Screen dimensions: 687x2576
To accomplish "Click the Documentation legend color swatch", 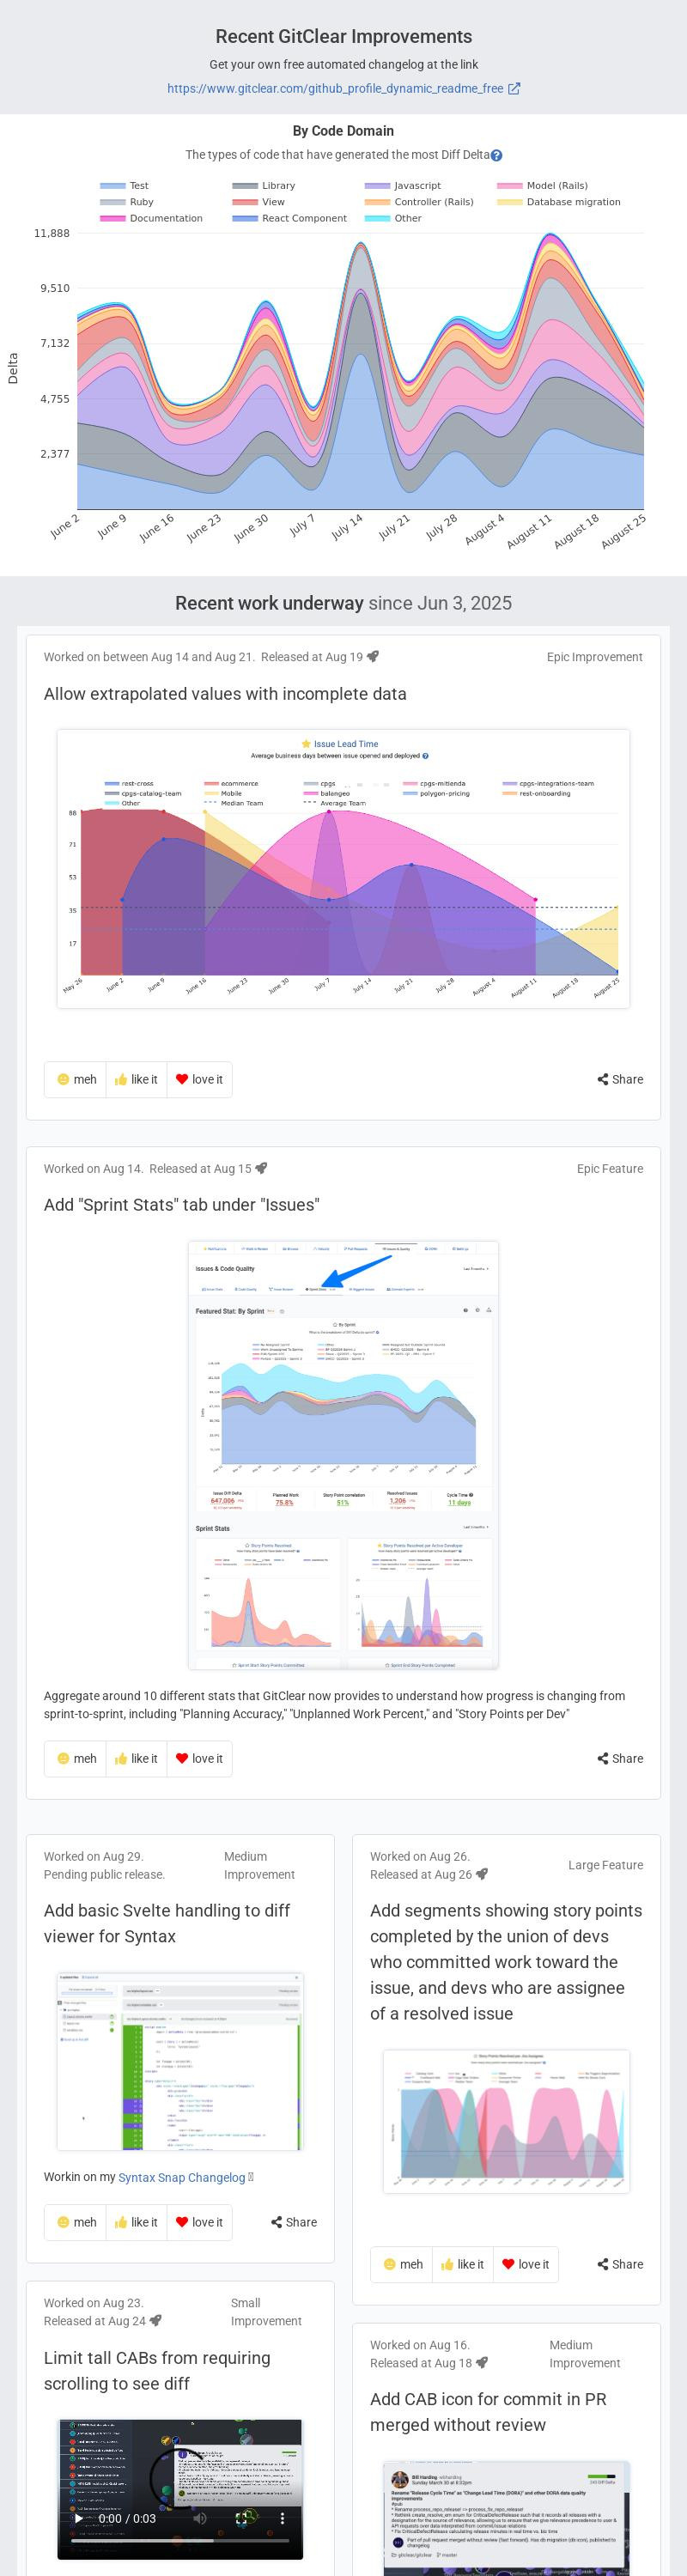I will pos(112,218).
